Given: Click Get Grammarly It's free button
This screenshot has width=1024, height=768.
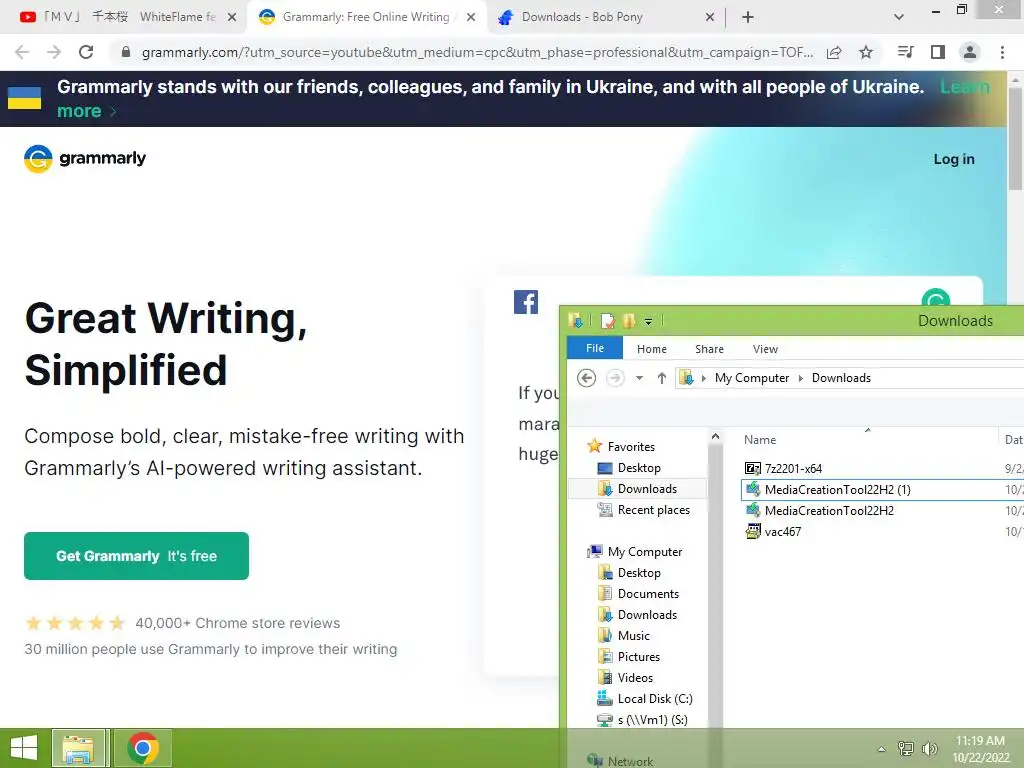Looking at the screenshot, I should [x=136, y=556].
